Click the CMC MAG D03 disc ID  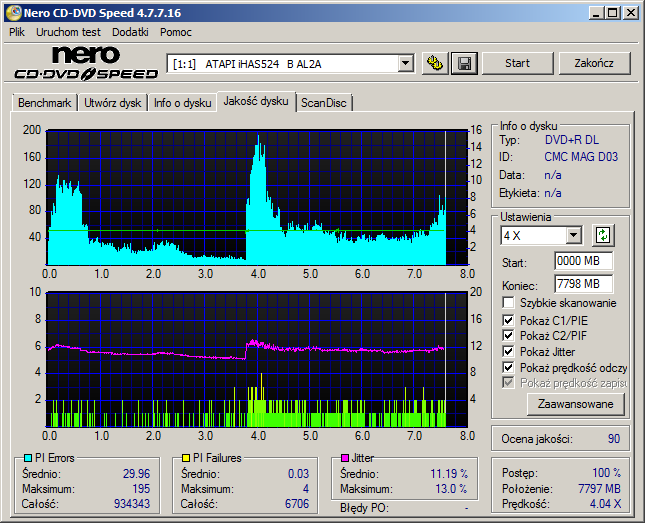pos(581,157)
